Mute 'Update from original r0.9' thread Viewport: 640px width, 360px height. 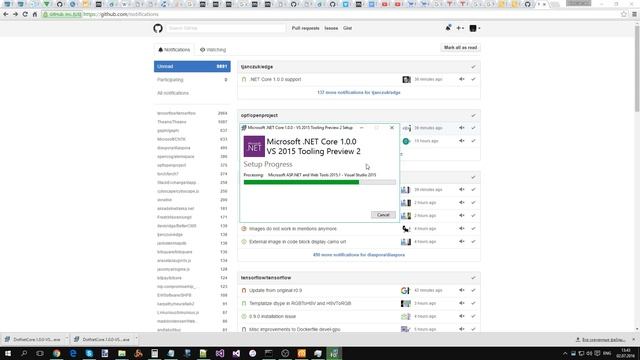[x=462, y=290]
